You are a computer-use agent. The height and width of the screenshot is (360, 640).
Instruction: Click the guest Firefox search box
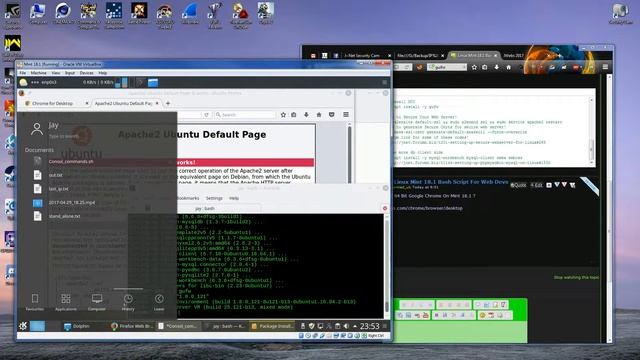click(x=245, y=115)
